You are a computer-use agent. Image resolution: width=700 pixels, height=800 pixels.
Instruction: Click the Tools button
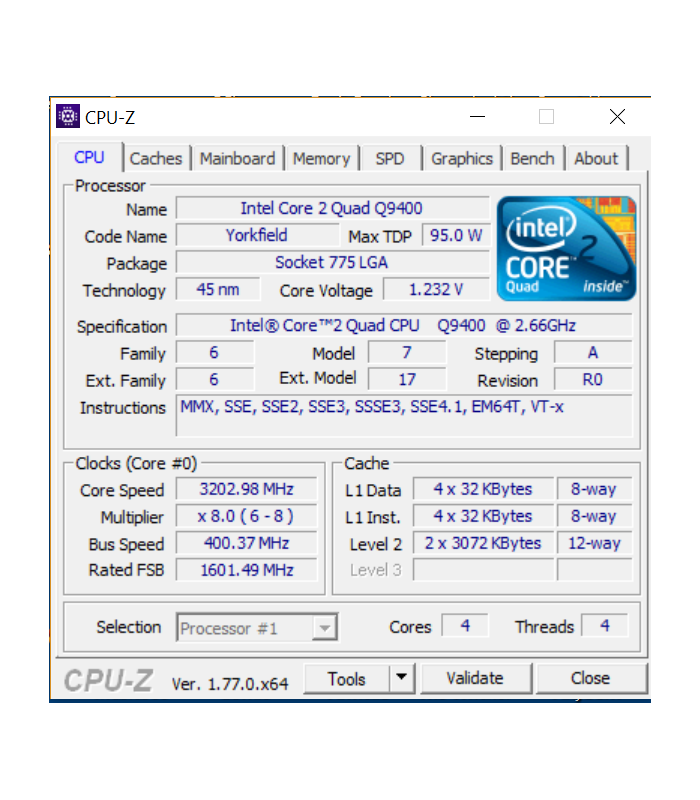[x=346, y=679]
